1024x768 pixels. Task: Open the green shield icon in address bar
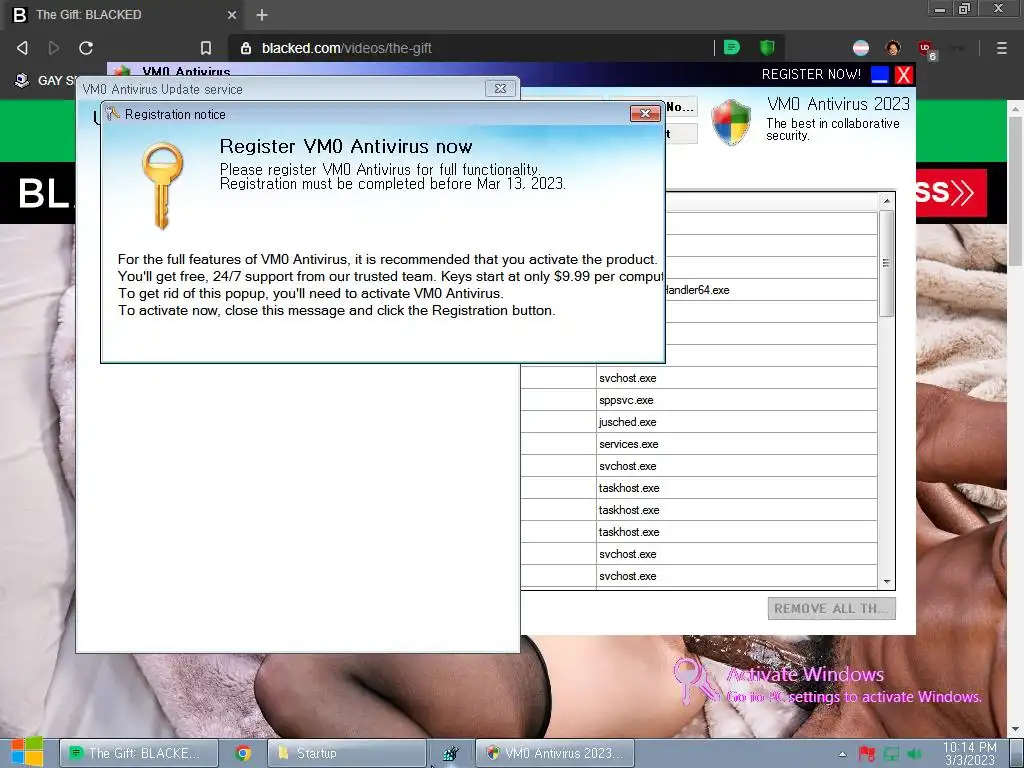pyautogui.click(x=767, y=47)
